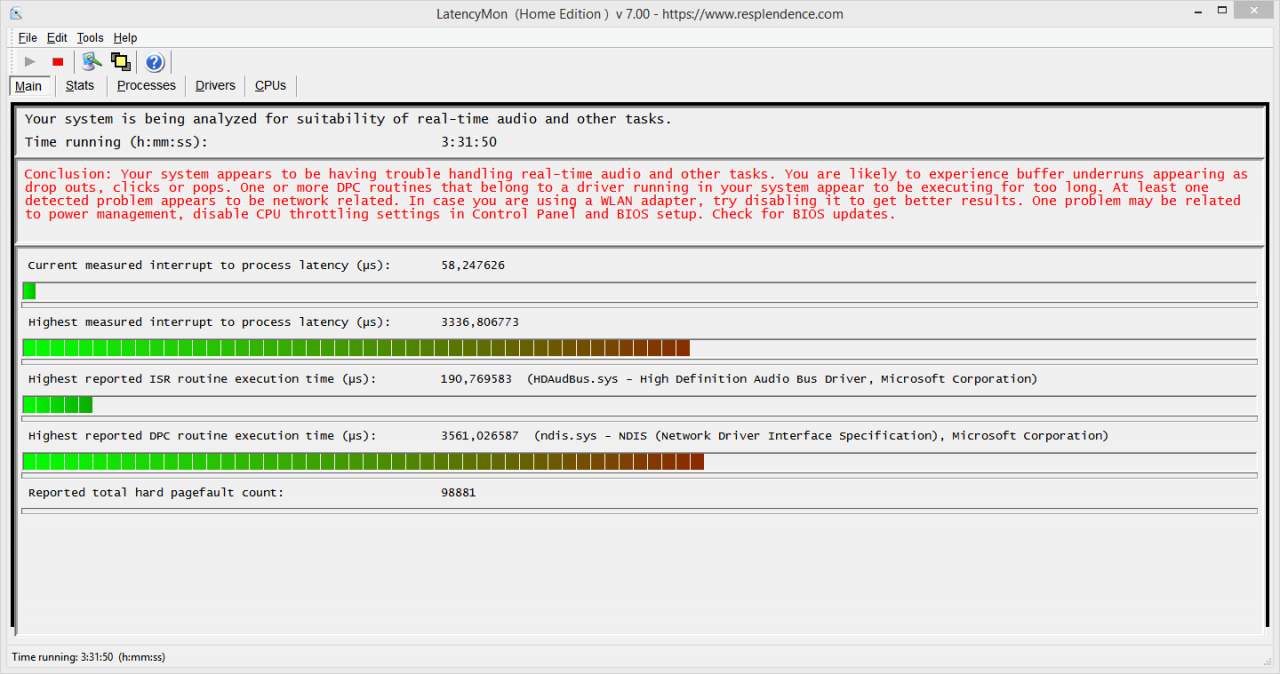Click the current interrupt latency green bar
Screen dimensions: 1280x674
point(29,291)
